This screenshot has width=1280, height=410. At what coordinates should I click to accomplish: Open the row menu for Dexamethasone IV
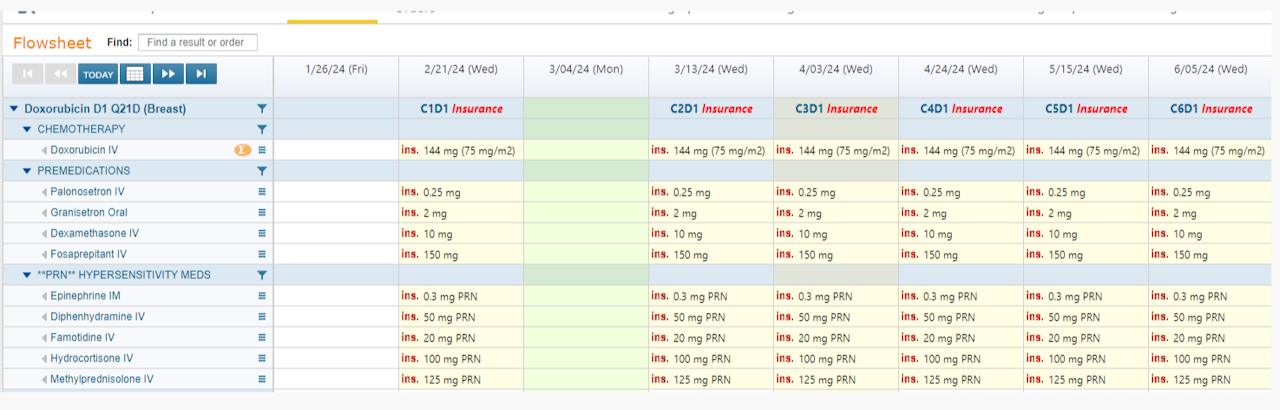(x=262, y=233)
